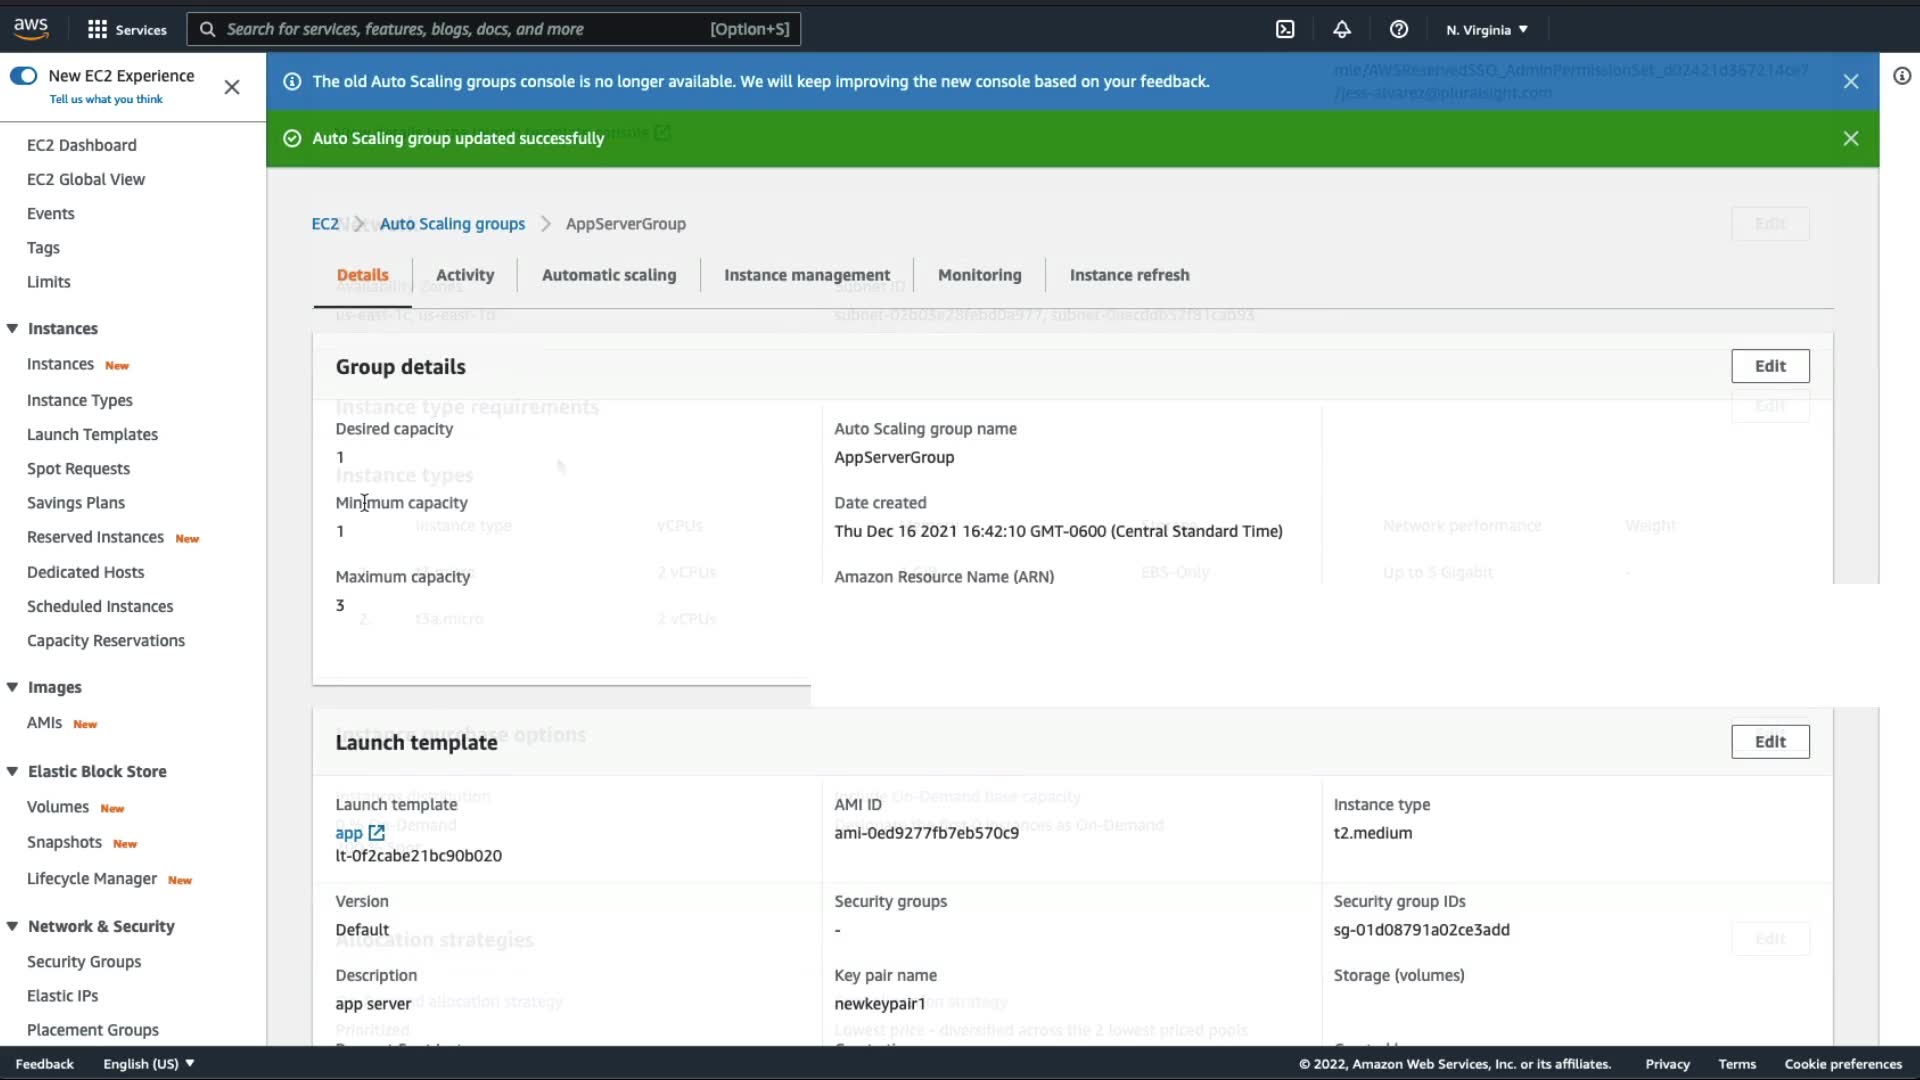Dismiss the green success banner
Viewport: 1920px width, 1080px height.
click(x=1851, y=138)
